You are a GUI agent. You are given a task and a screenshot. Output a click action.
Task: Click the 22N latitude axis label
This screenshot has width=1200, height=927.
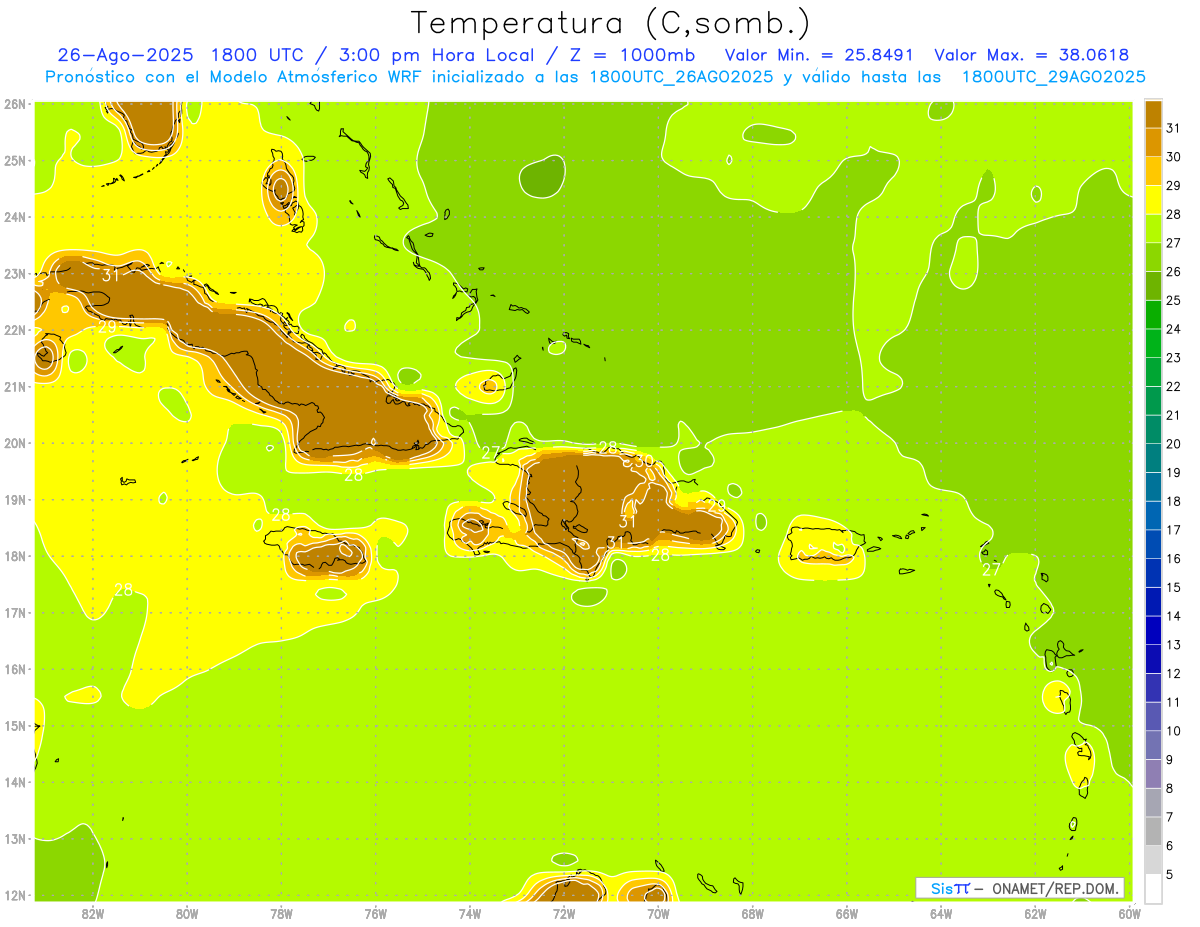[15, 330]
